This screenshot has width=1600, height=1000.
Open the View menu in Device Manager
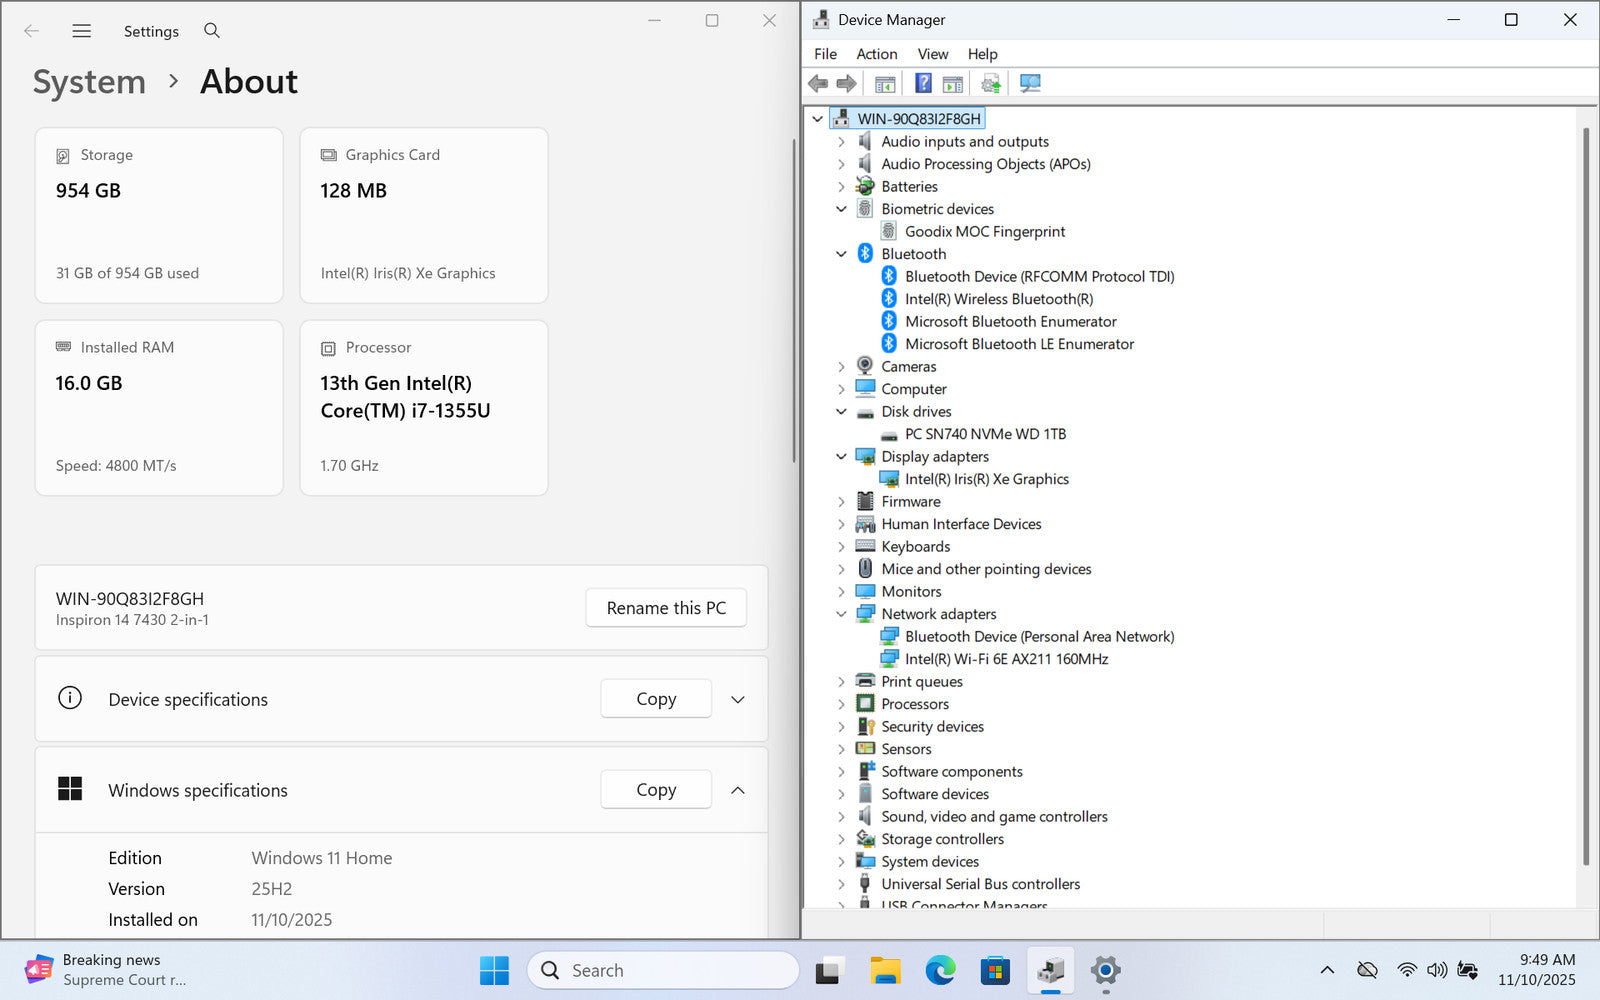tap(932, 54)
